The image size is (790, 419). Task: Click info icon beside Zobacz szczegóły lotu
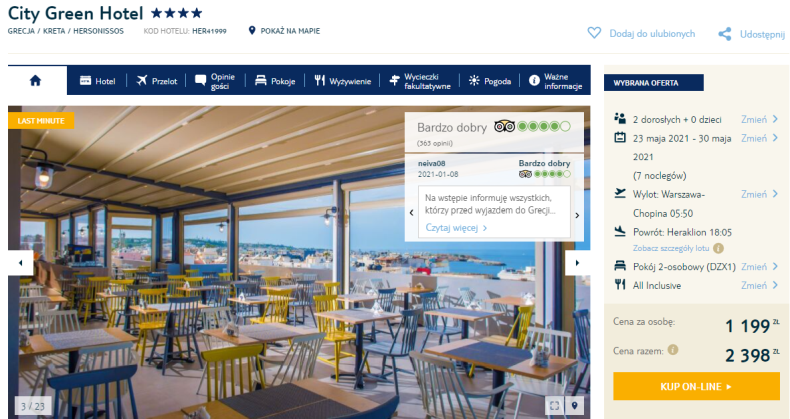[x=718, y=248]
